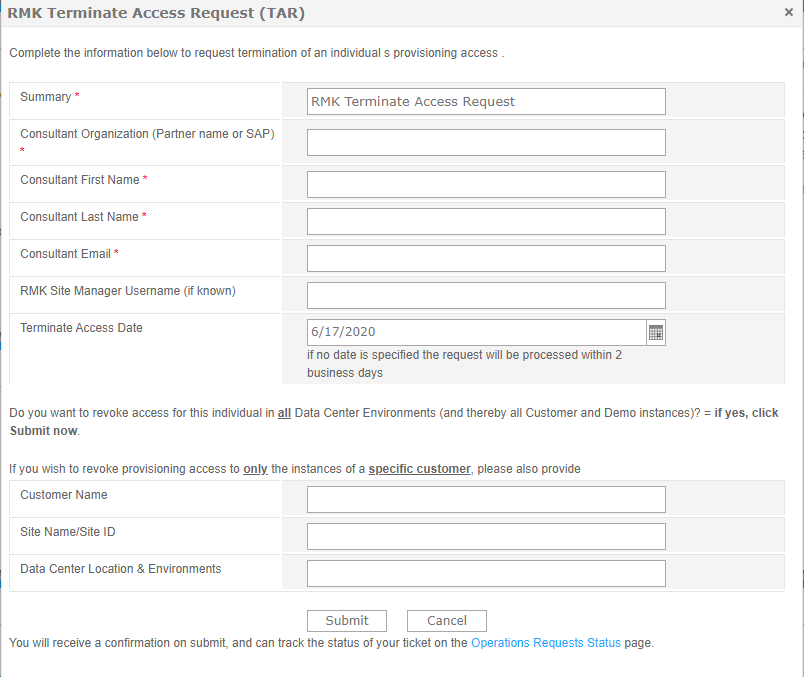Click the 'Site Name/Site ID' label
Viewport: 804px width, 677px height.
68,531
